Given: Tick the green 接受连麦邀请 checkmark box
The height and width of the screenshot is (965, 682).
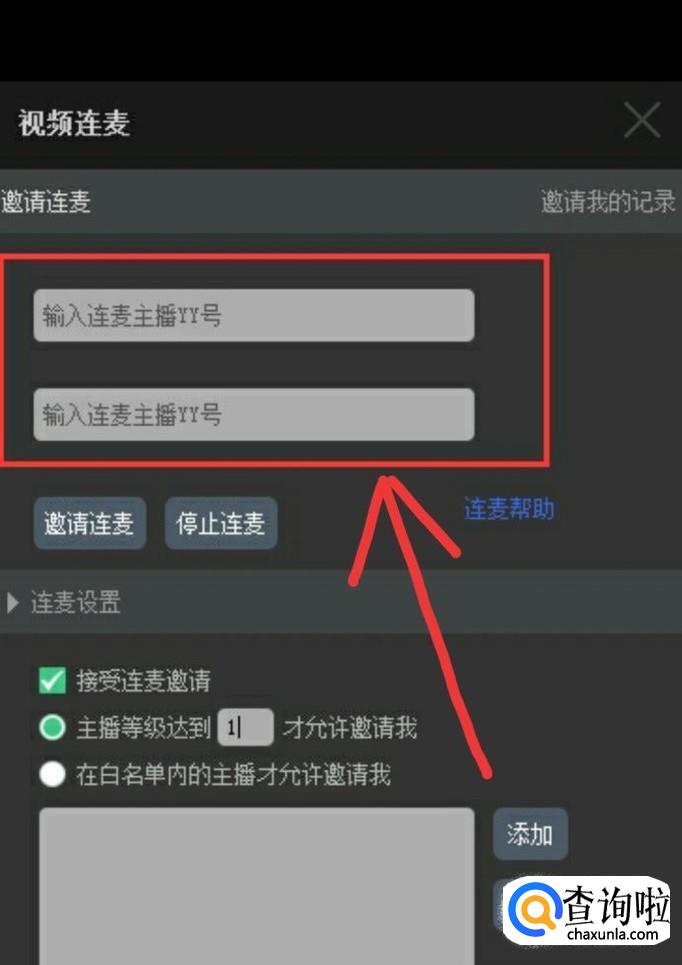Looking at the screenshot, I should pyautogui.click(x=52, y=681).
